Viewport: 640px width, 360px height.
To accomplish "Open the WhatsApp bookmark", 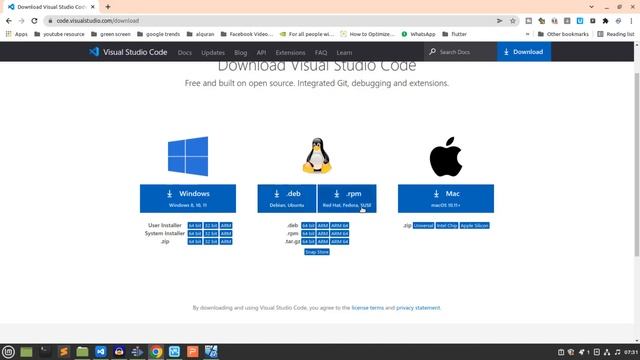I will point(418,34).
